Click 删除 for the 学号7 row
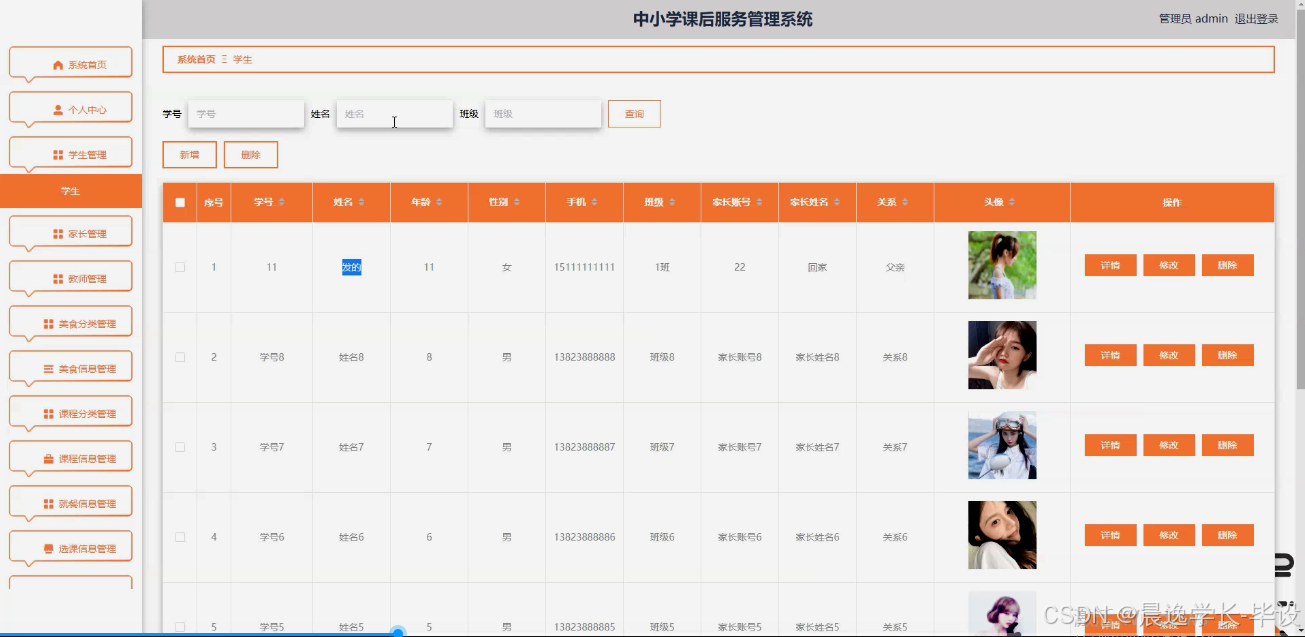Viewport: 1305px width, 637px height. (x=1228, y=445)
